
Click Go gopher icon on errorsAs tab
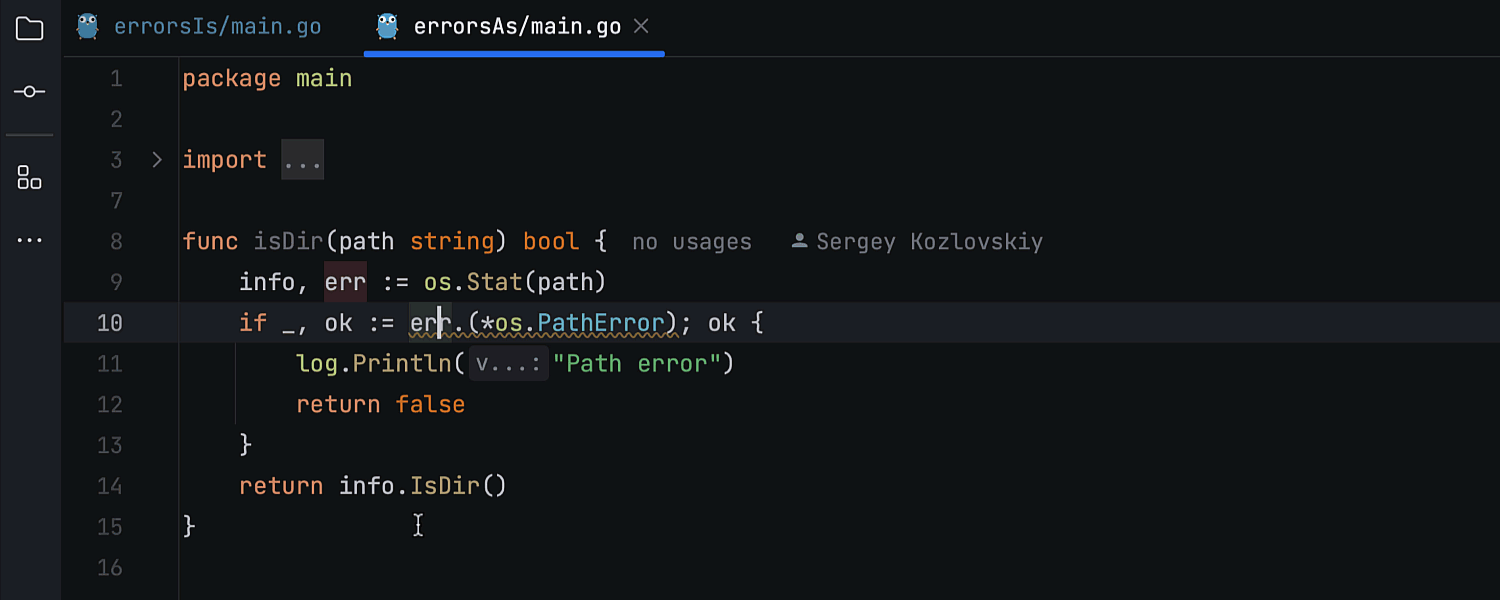point(387,27)
